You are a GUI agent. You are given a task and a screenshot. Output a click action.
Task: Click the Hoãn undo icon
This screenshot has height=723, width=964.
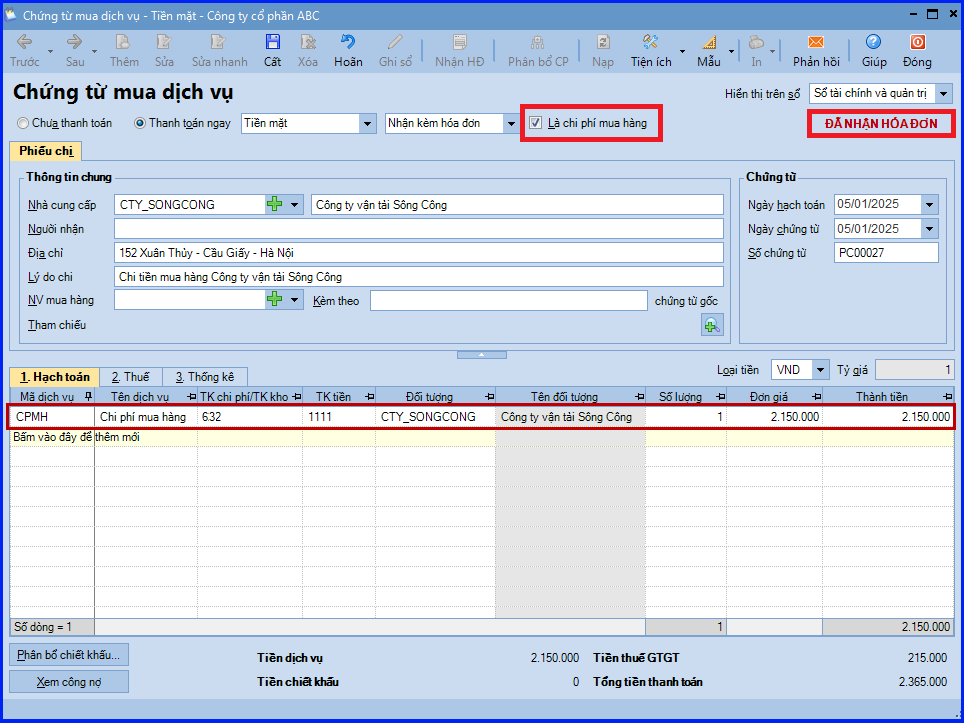pyautogui.click(x=348, y=42)
